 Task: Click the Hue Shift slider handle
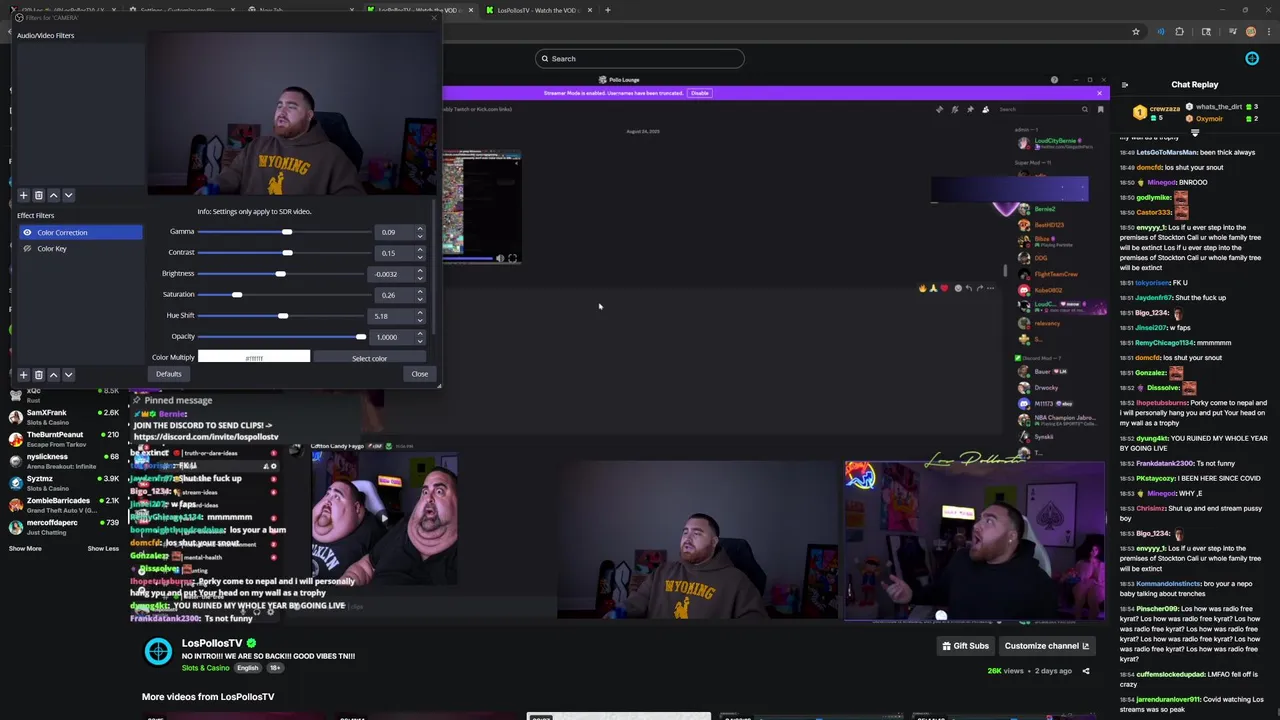(x=283, y=315)
